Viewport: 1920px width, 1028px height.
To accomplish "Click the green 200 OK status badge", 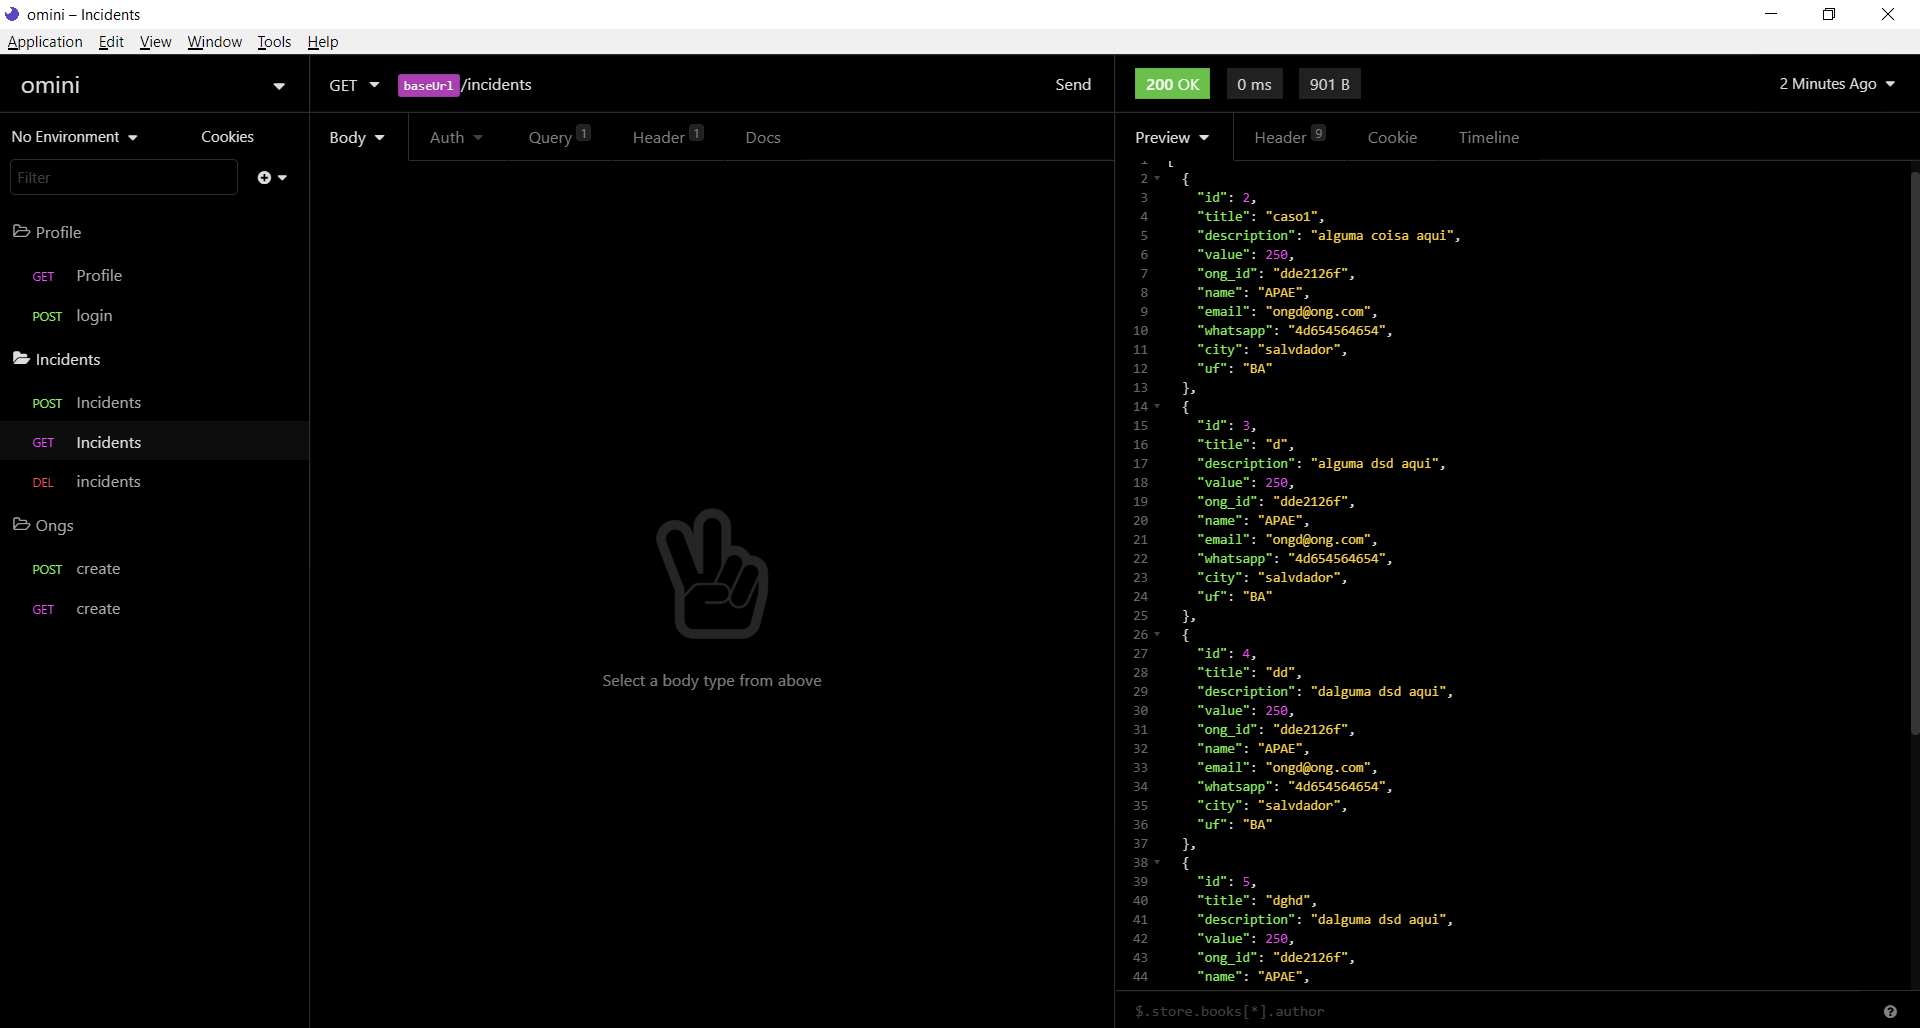I will click(x=1172, y=84).
